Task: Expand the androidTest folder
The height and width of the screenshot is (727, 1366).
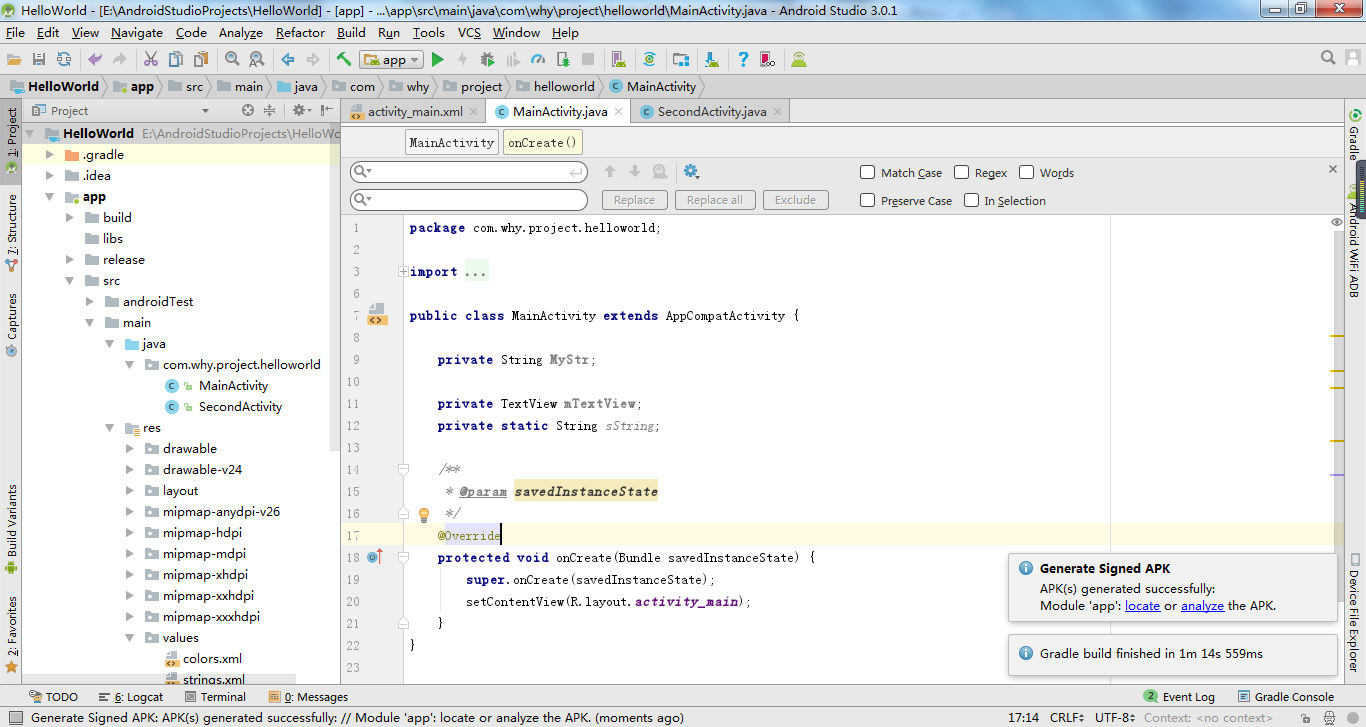Action: [x=89, y=302]
